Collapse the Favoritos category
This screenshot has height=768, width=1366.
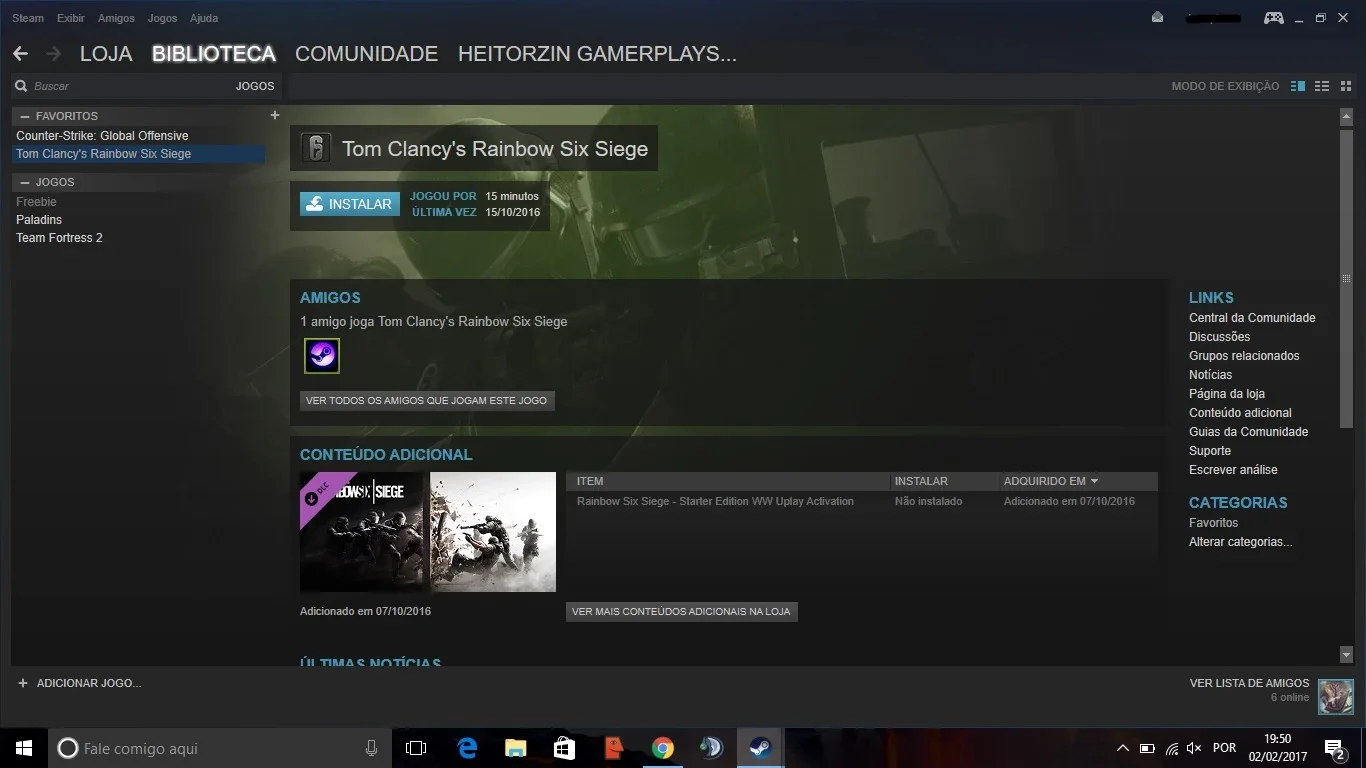click(x=25, y=116)
